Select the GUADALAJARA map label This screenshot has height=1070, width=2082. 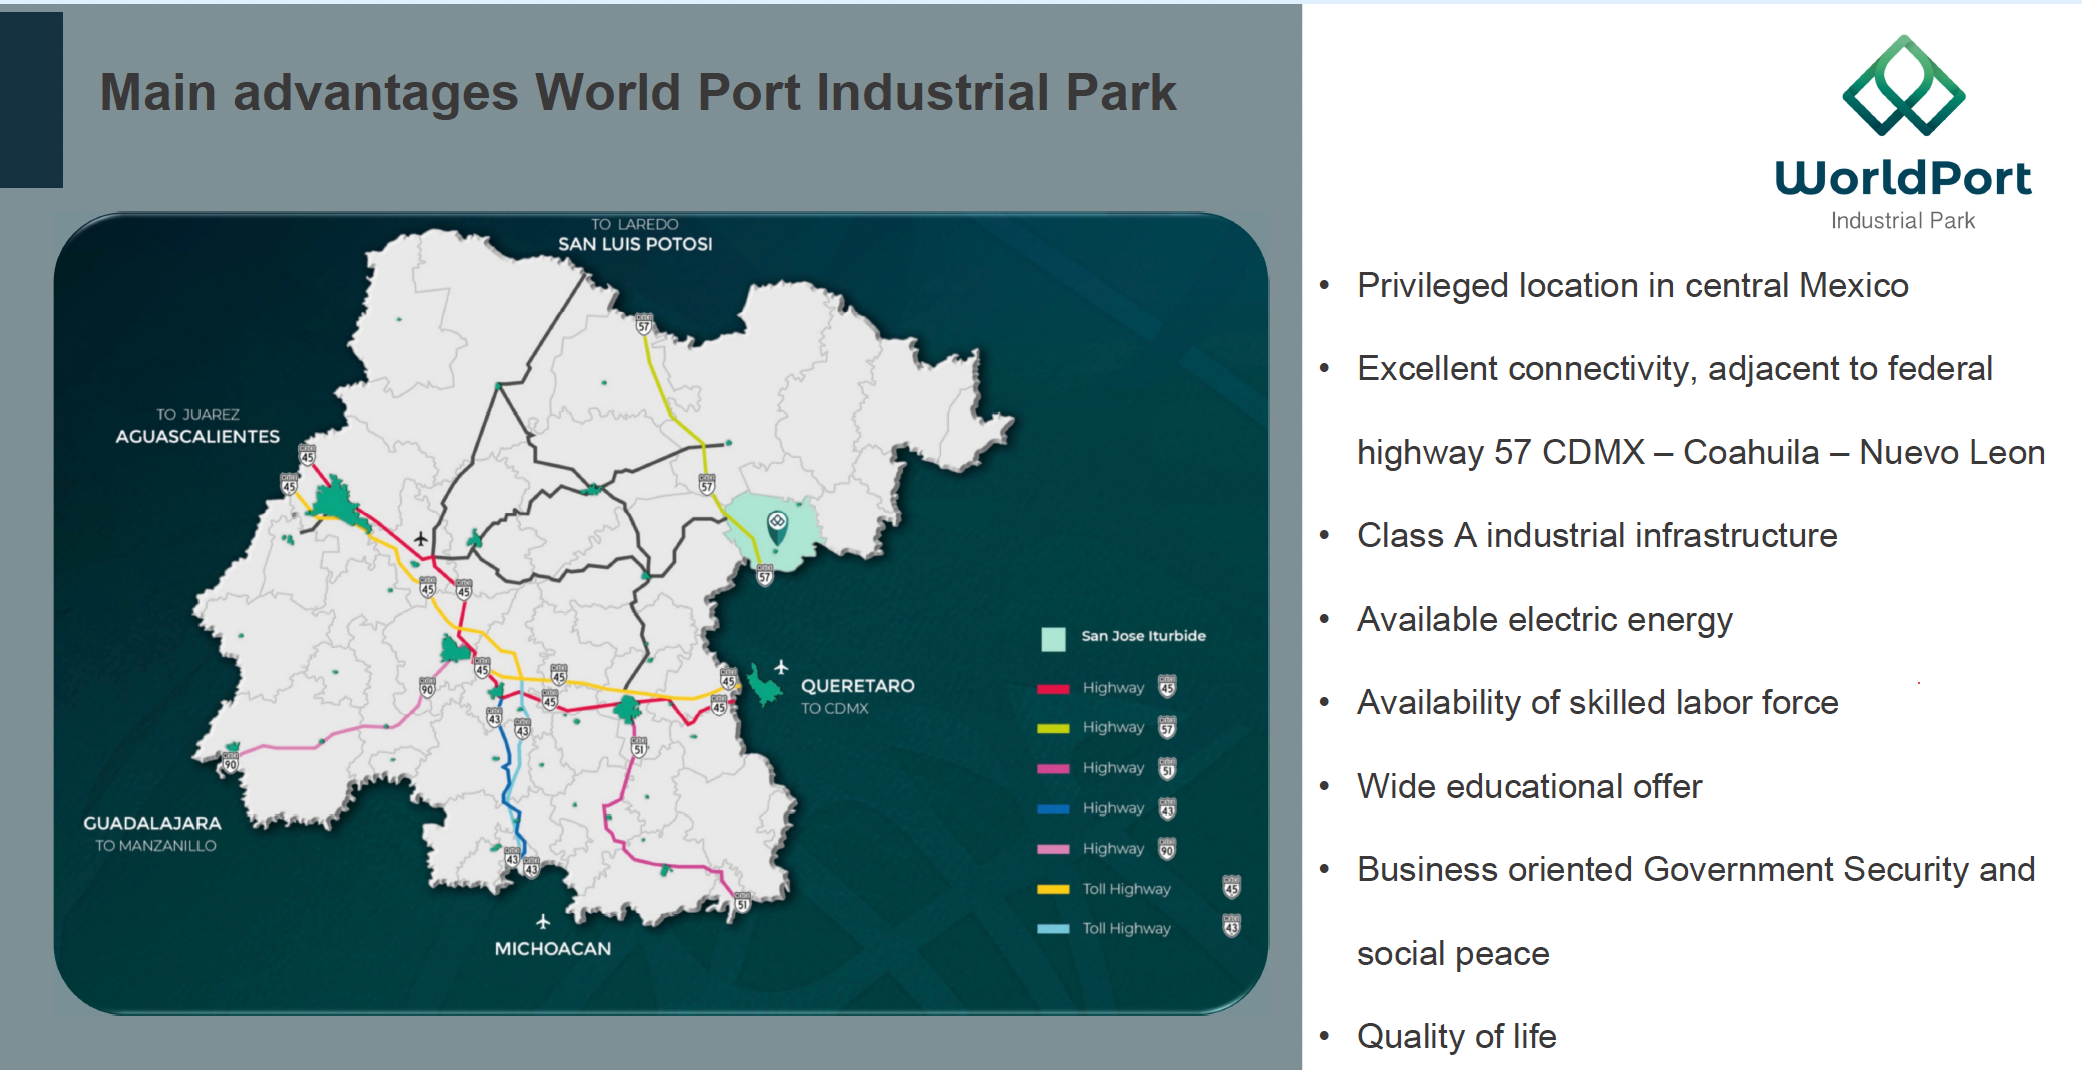point(152,824)
